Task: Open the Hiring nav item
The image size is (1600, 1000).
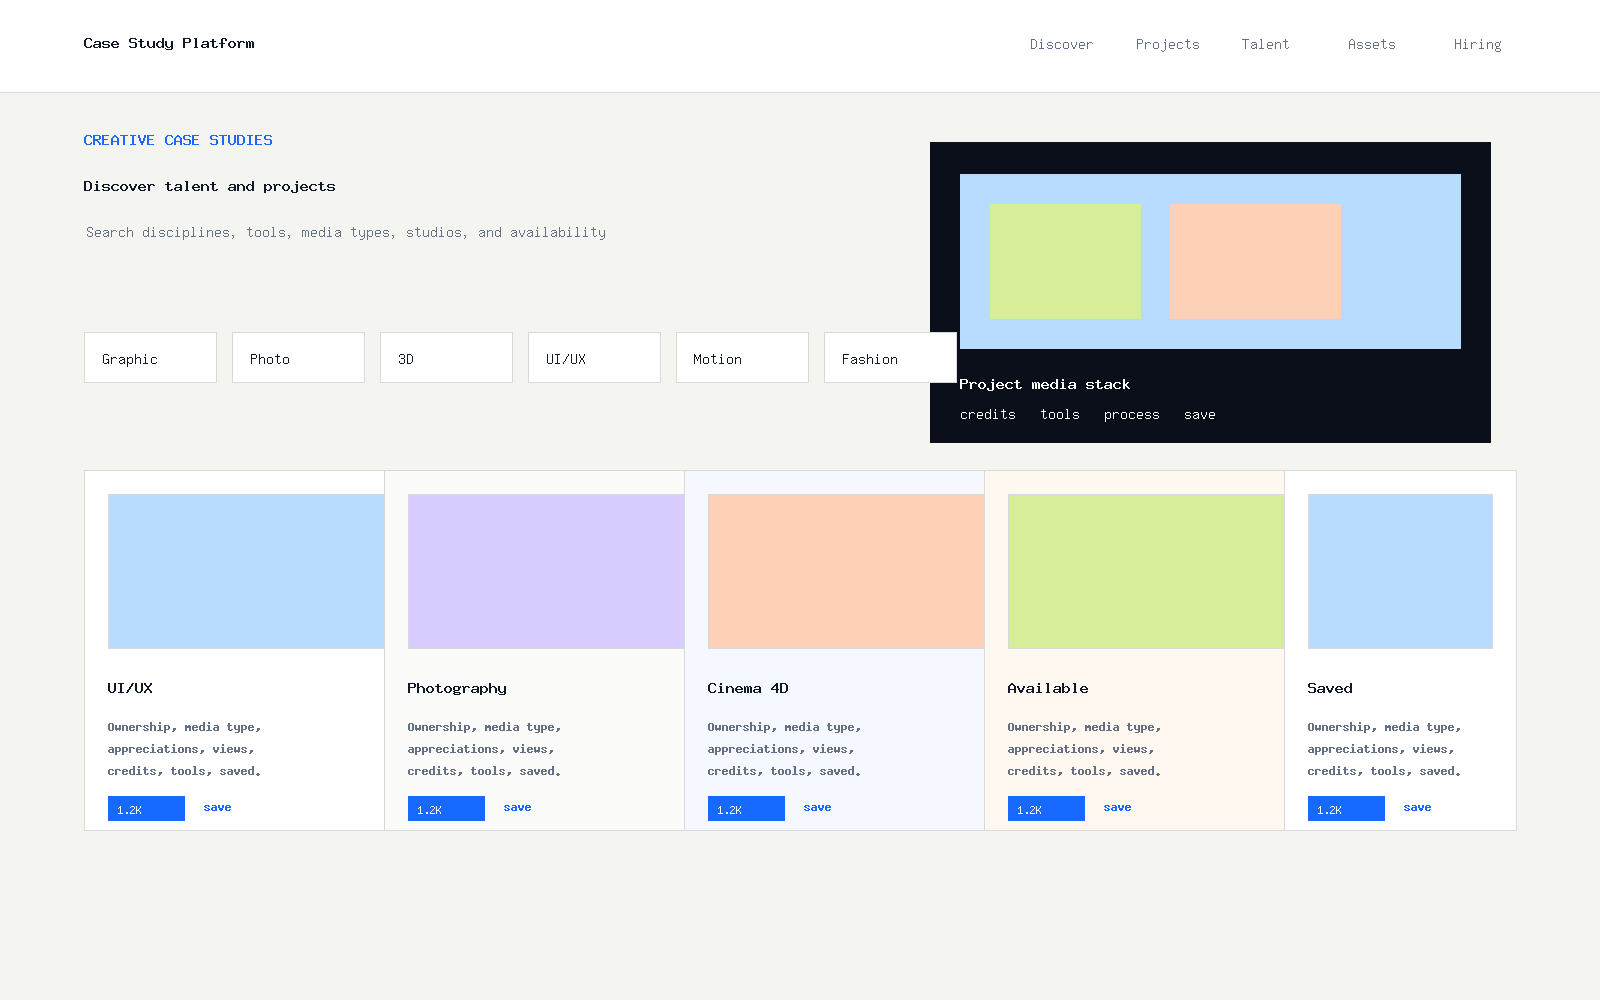Action: (1477, 44)
